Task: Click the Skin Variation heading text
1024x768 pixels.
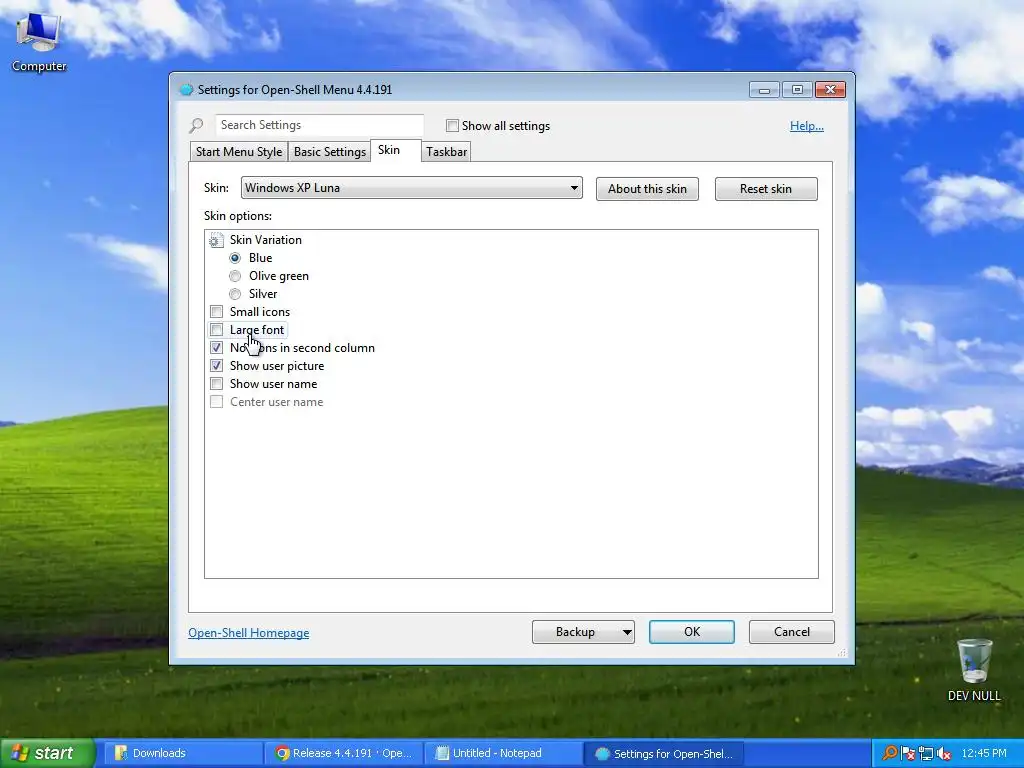Action: 266,240
